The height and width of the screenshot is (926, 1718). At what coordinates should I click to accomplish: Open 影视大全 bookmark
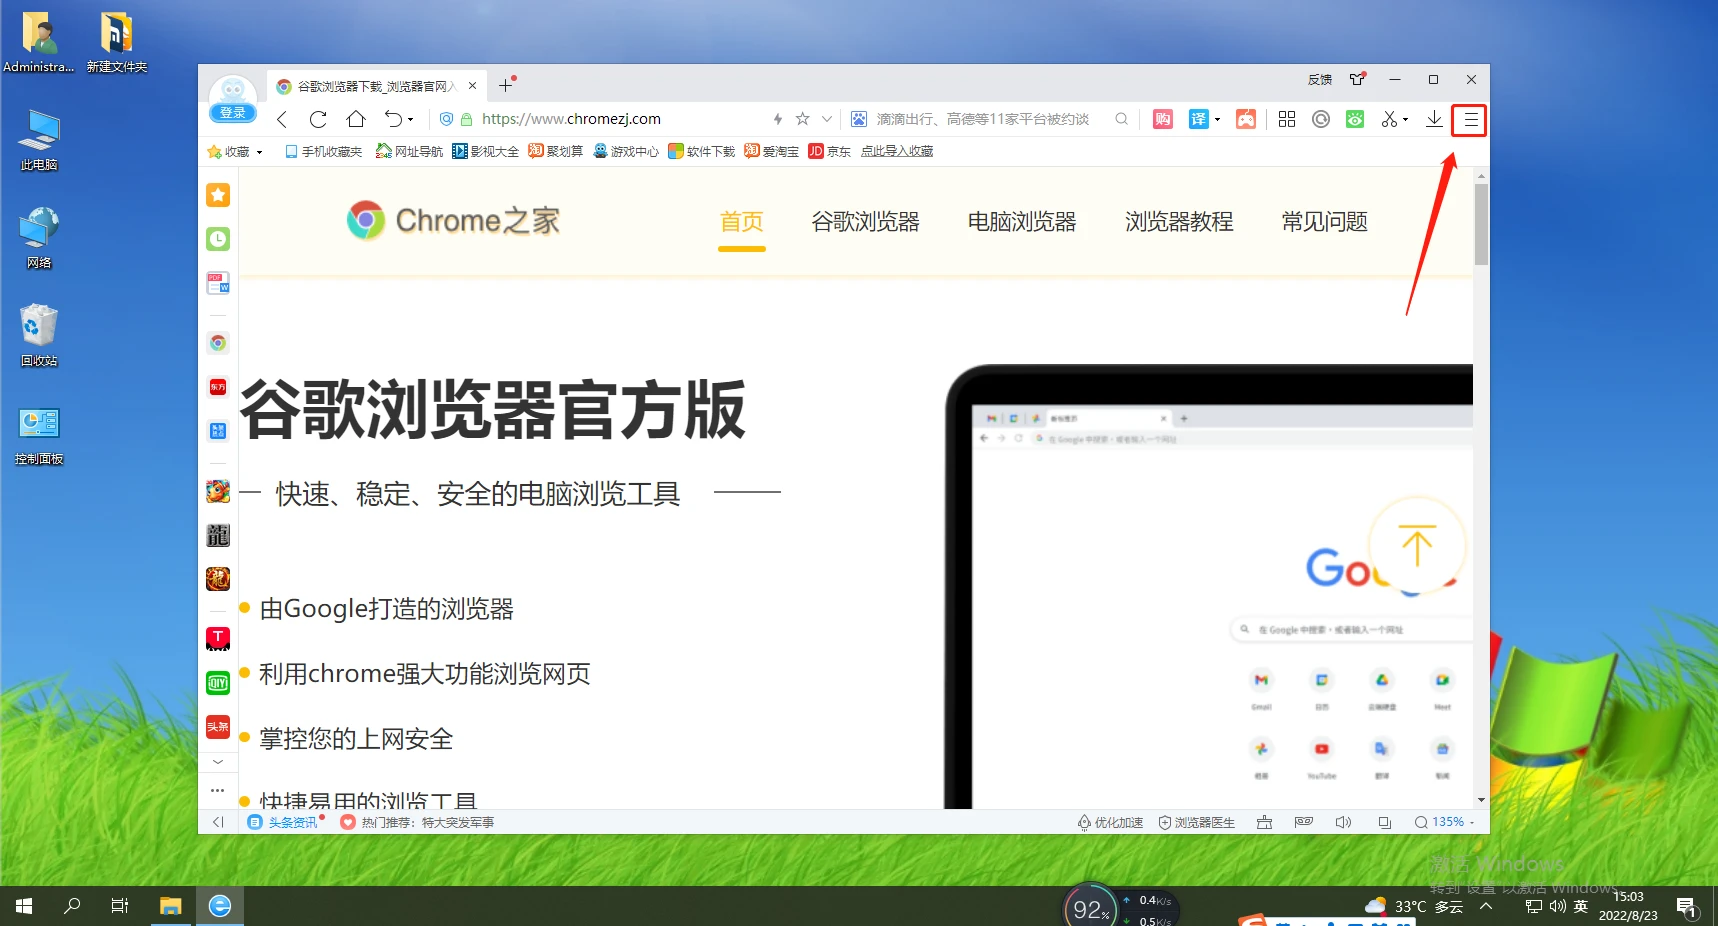click(485, 152)
